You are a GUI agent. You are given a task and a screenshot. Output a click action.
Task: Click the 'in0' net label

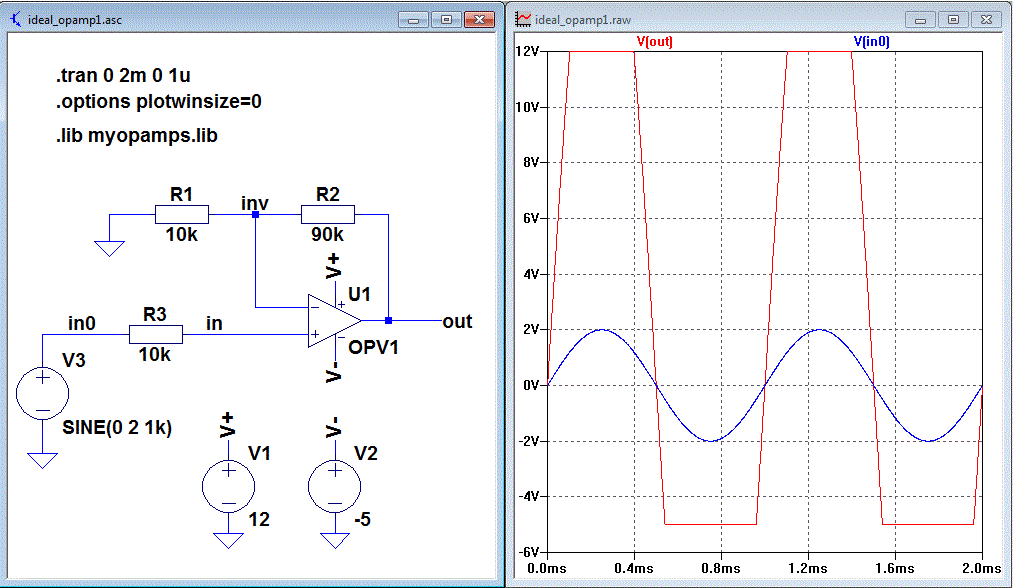tap(82, 323)
